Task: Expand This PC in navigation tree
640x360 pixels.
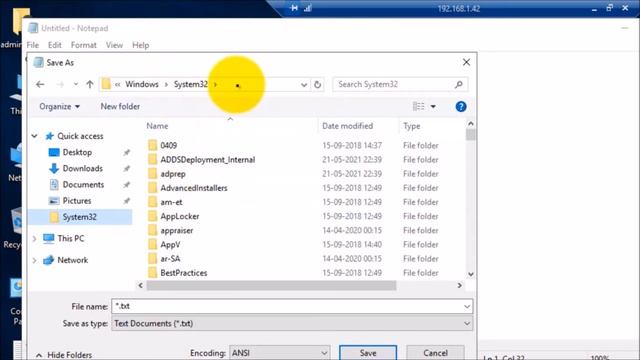Action: coord(35,239)
